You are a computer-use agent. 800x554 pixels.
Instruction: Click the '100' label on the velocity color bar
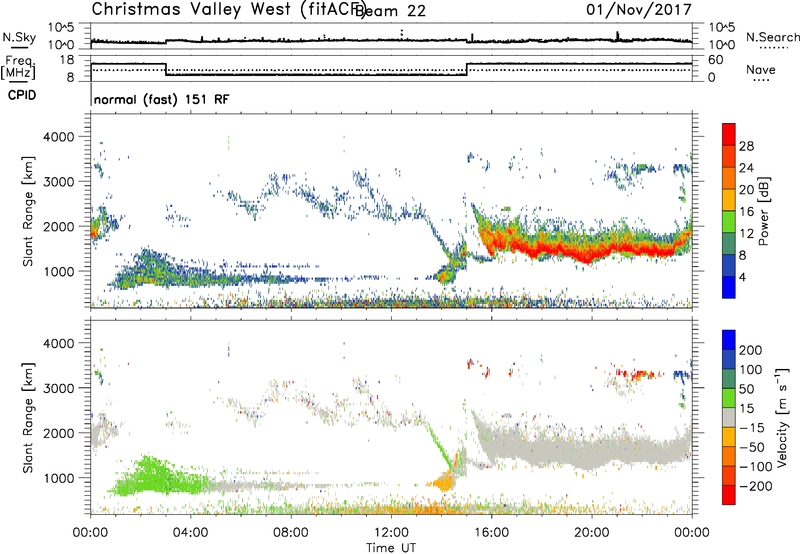pos(751,370)
